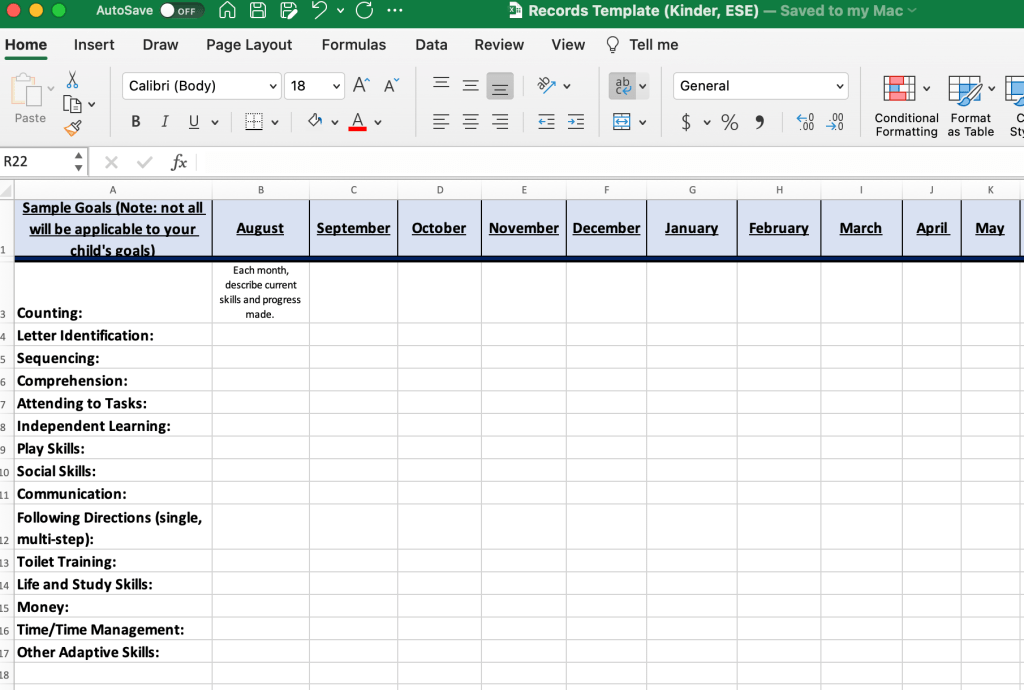The height and width of the screenshot is (690, 1024).
Task: Click the Format Painter brush icon
Action: (x=72, y=128)
